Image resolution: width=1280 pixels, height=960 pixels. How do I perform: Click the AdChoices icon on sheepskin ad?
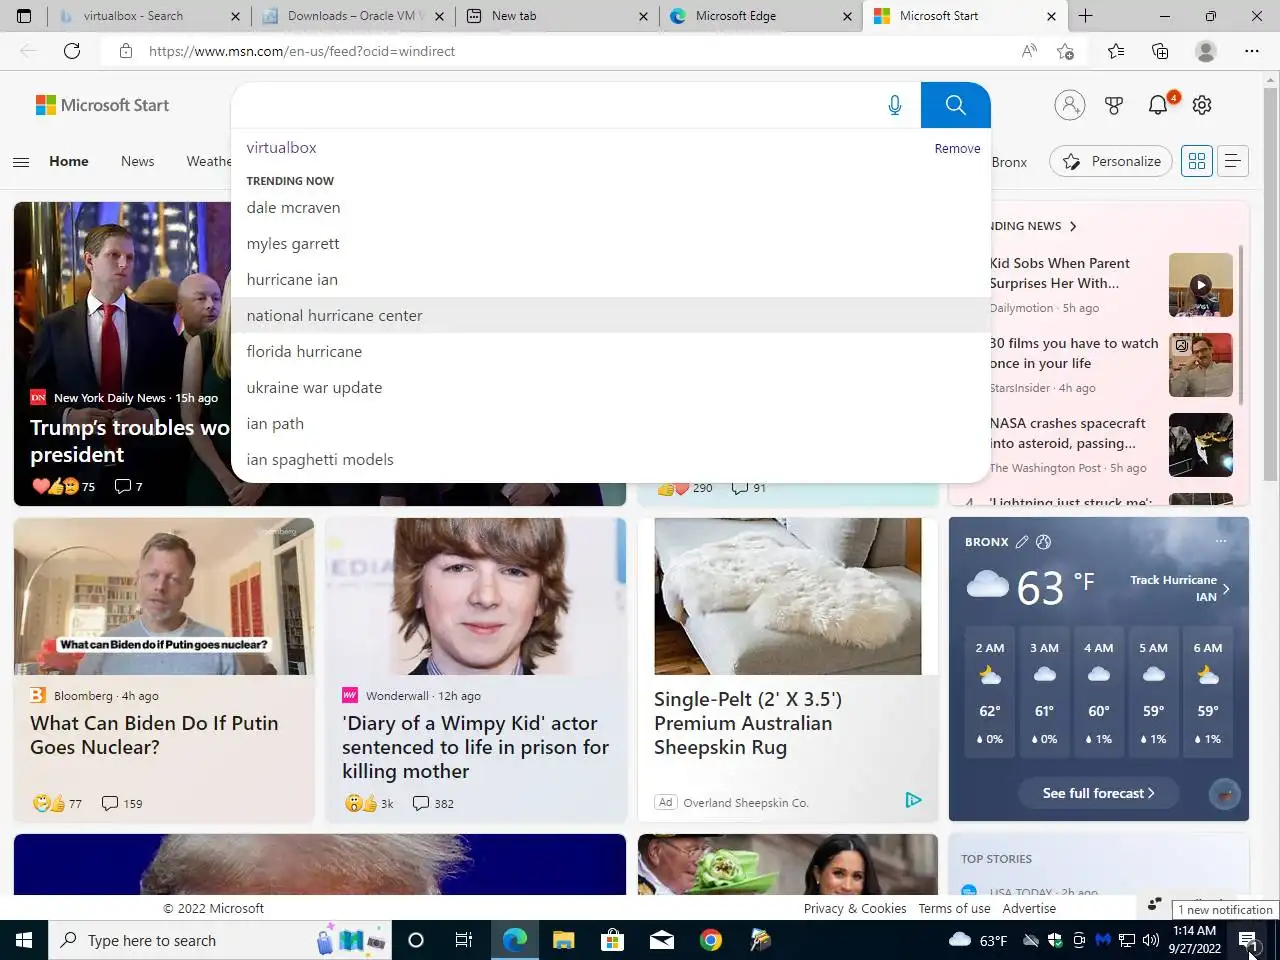click(x=913, y=800)
